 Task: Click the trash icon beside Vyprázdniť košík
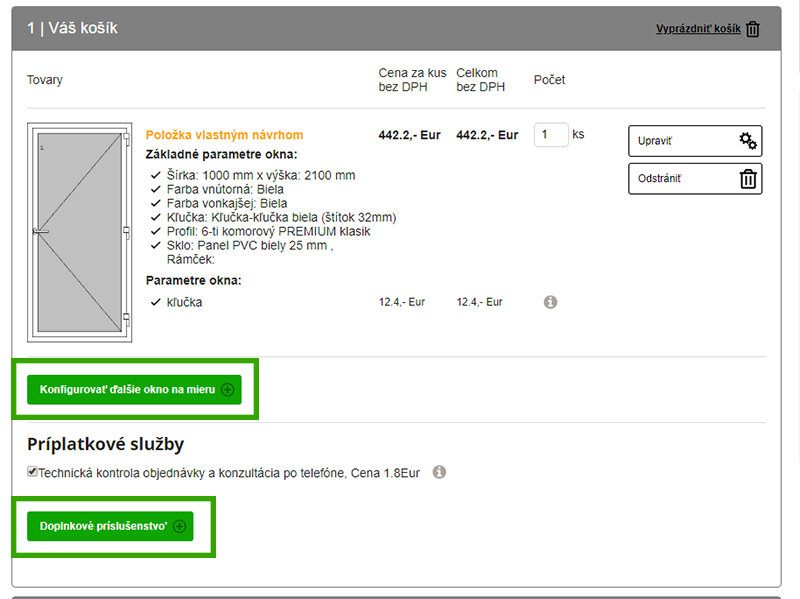[753, 29]
